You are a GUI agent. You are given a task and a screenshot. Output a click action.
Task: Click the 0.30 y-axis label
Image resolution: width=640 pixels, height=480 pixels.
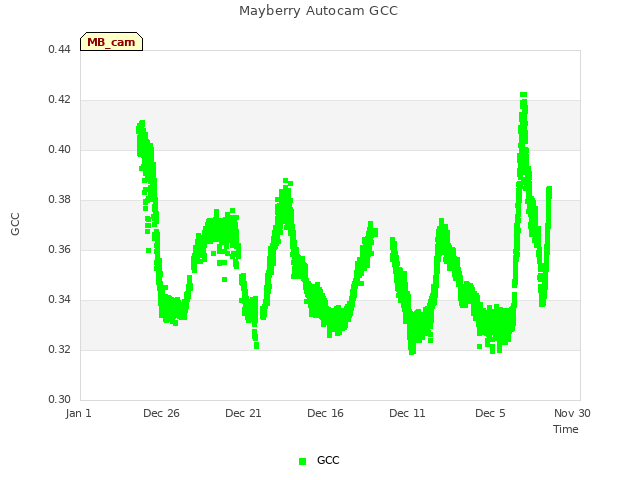59,399
